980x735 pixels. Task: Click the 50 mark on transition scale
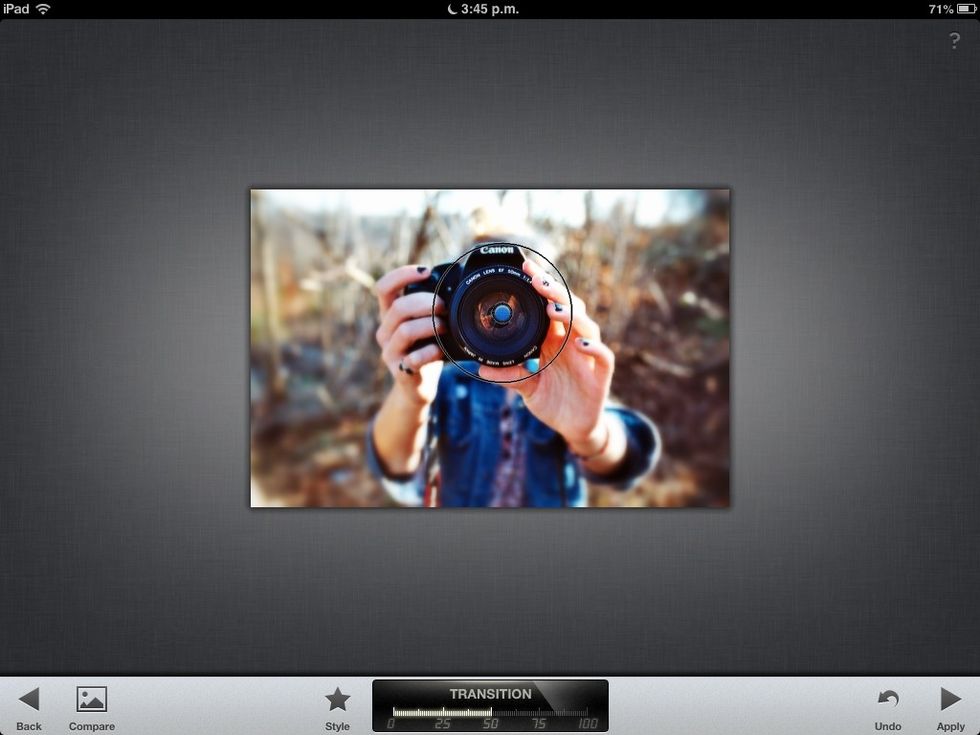490,724
